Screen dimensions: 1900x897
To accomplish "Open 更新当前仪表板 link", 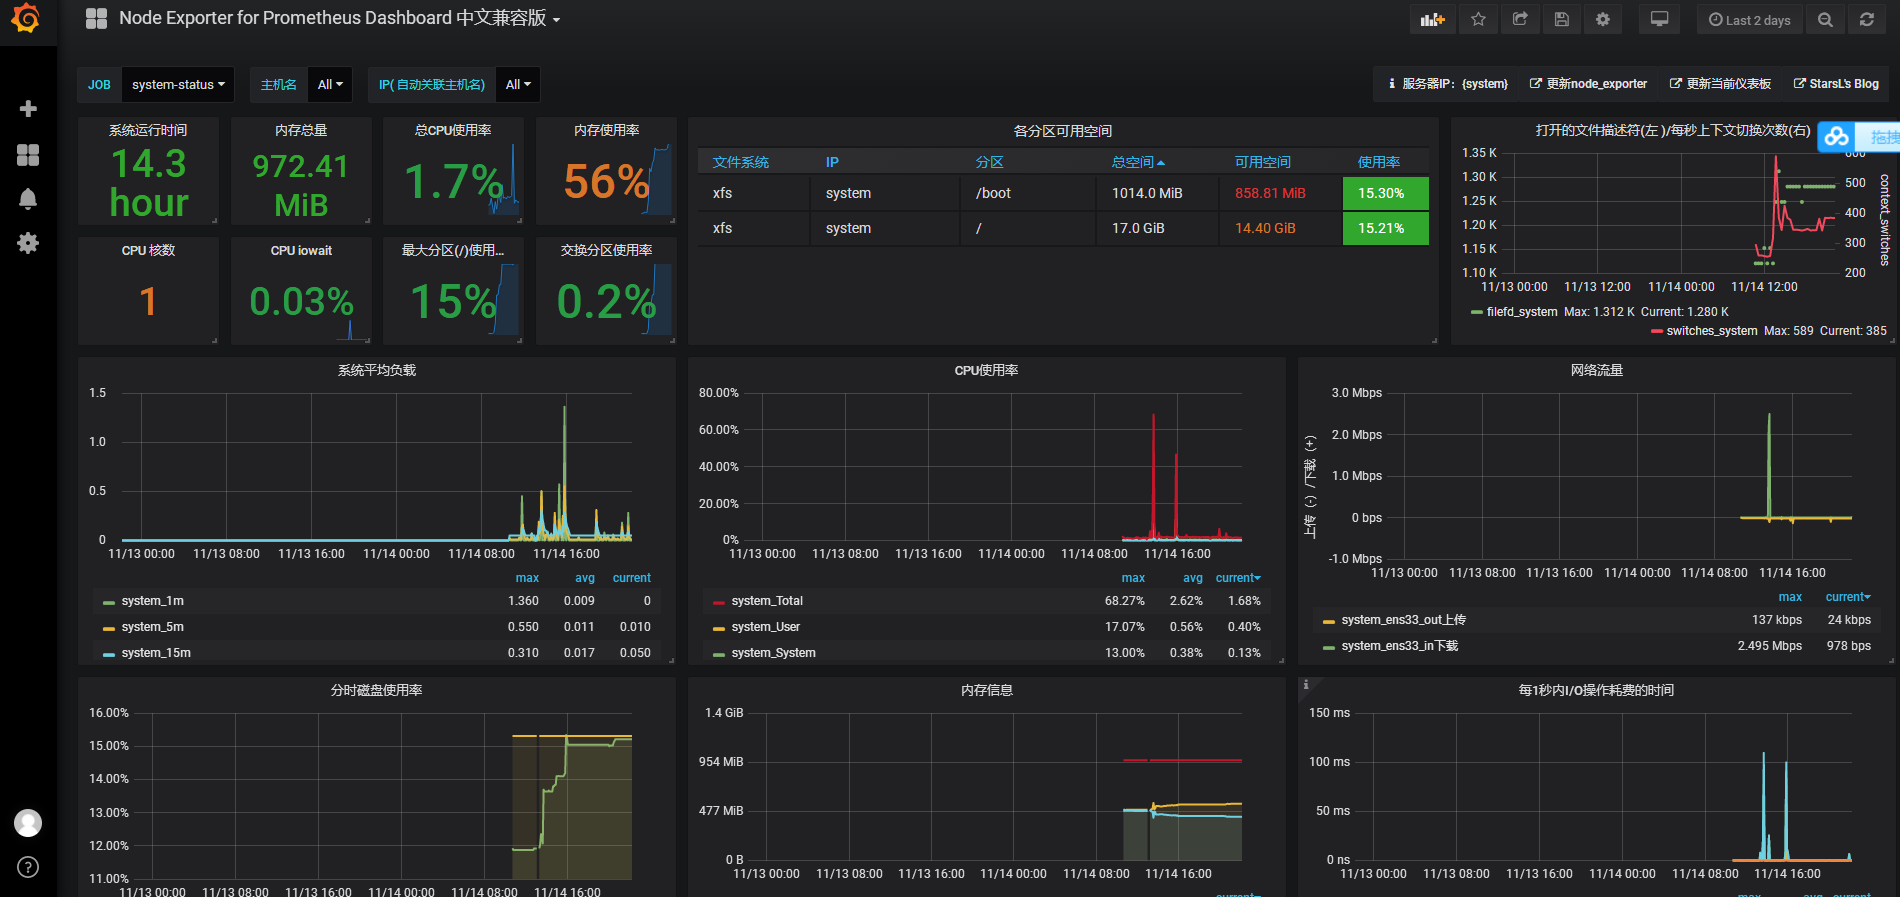I will coord(1720,84).
